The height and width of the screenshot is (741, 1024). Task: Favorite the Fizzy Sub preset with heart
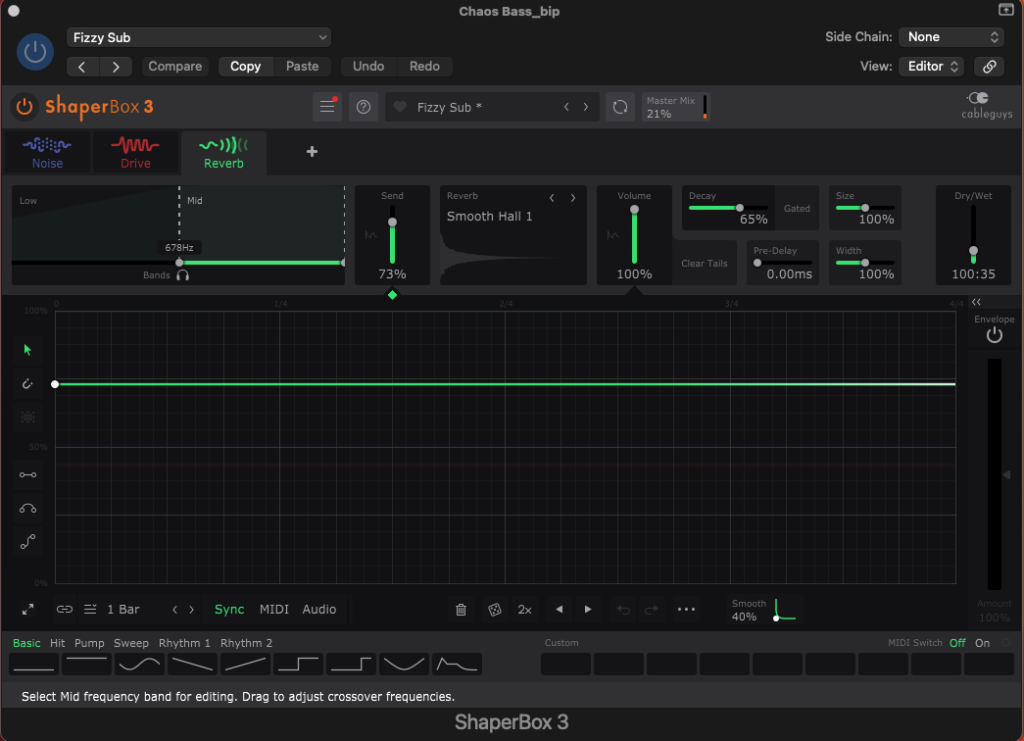pos(400,106)
